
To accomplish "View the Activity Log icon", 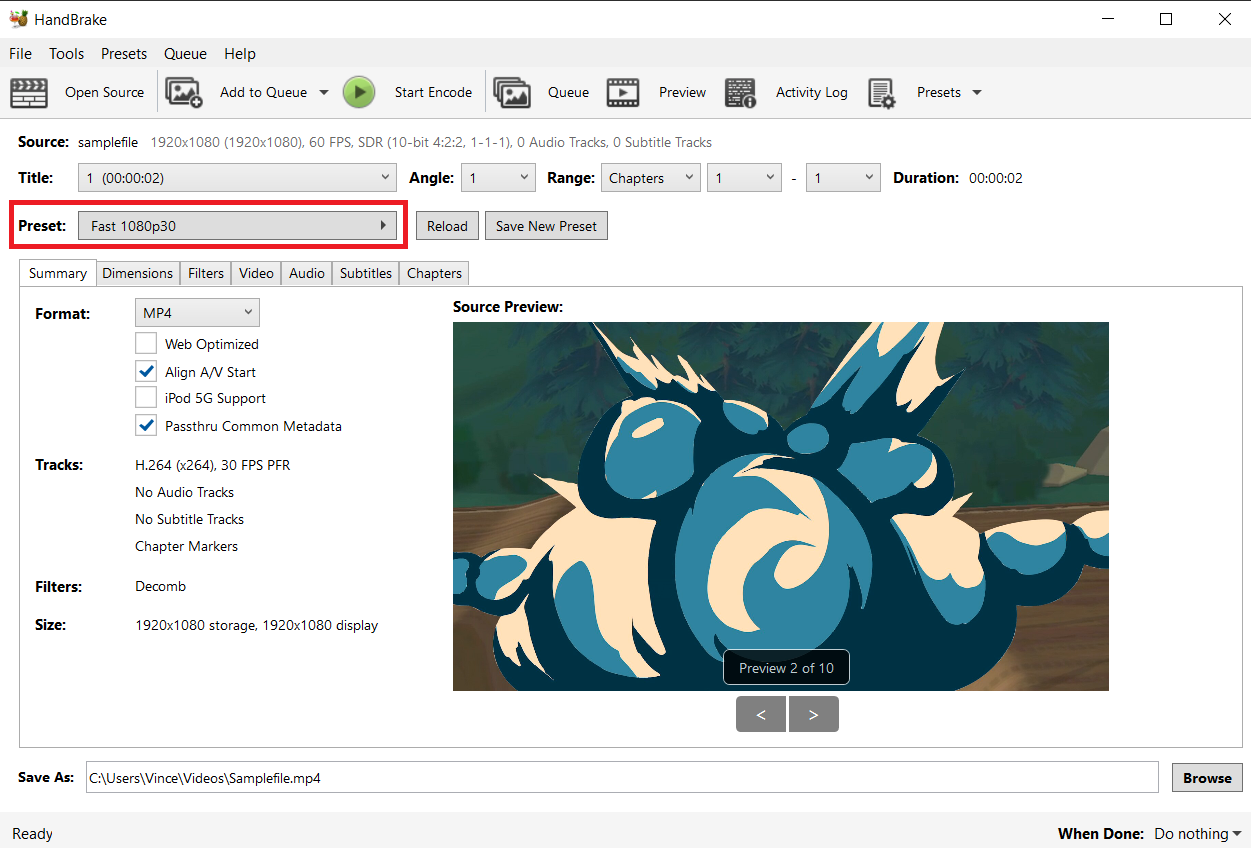I will 740,92.
